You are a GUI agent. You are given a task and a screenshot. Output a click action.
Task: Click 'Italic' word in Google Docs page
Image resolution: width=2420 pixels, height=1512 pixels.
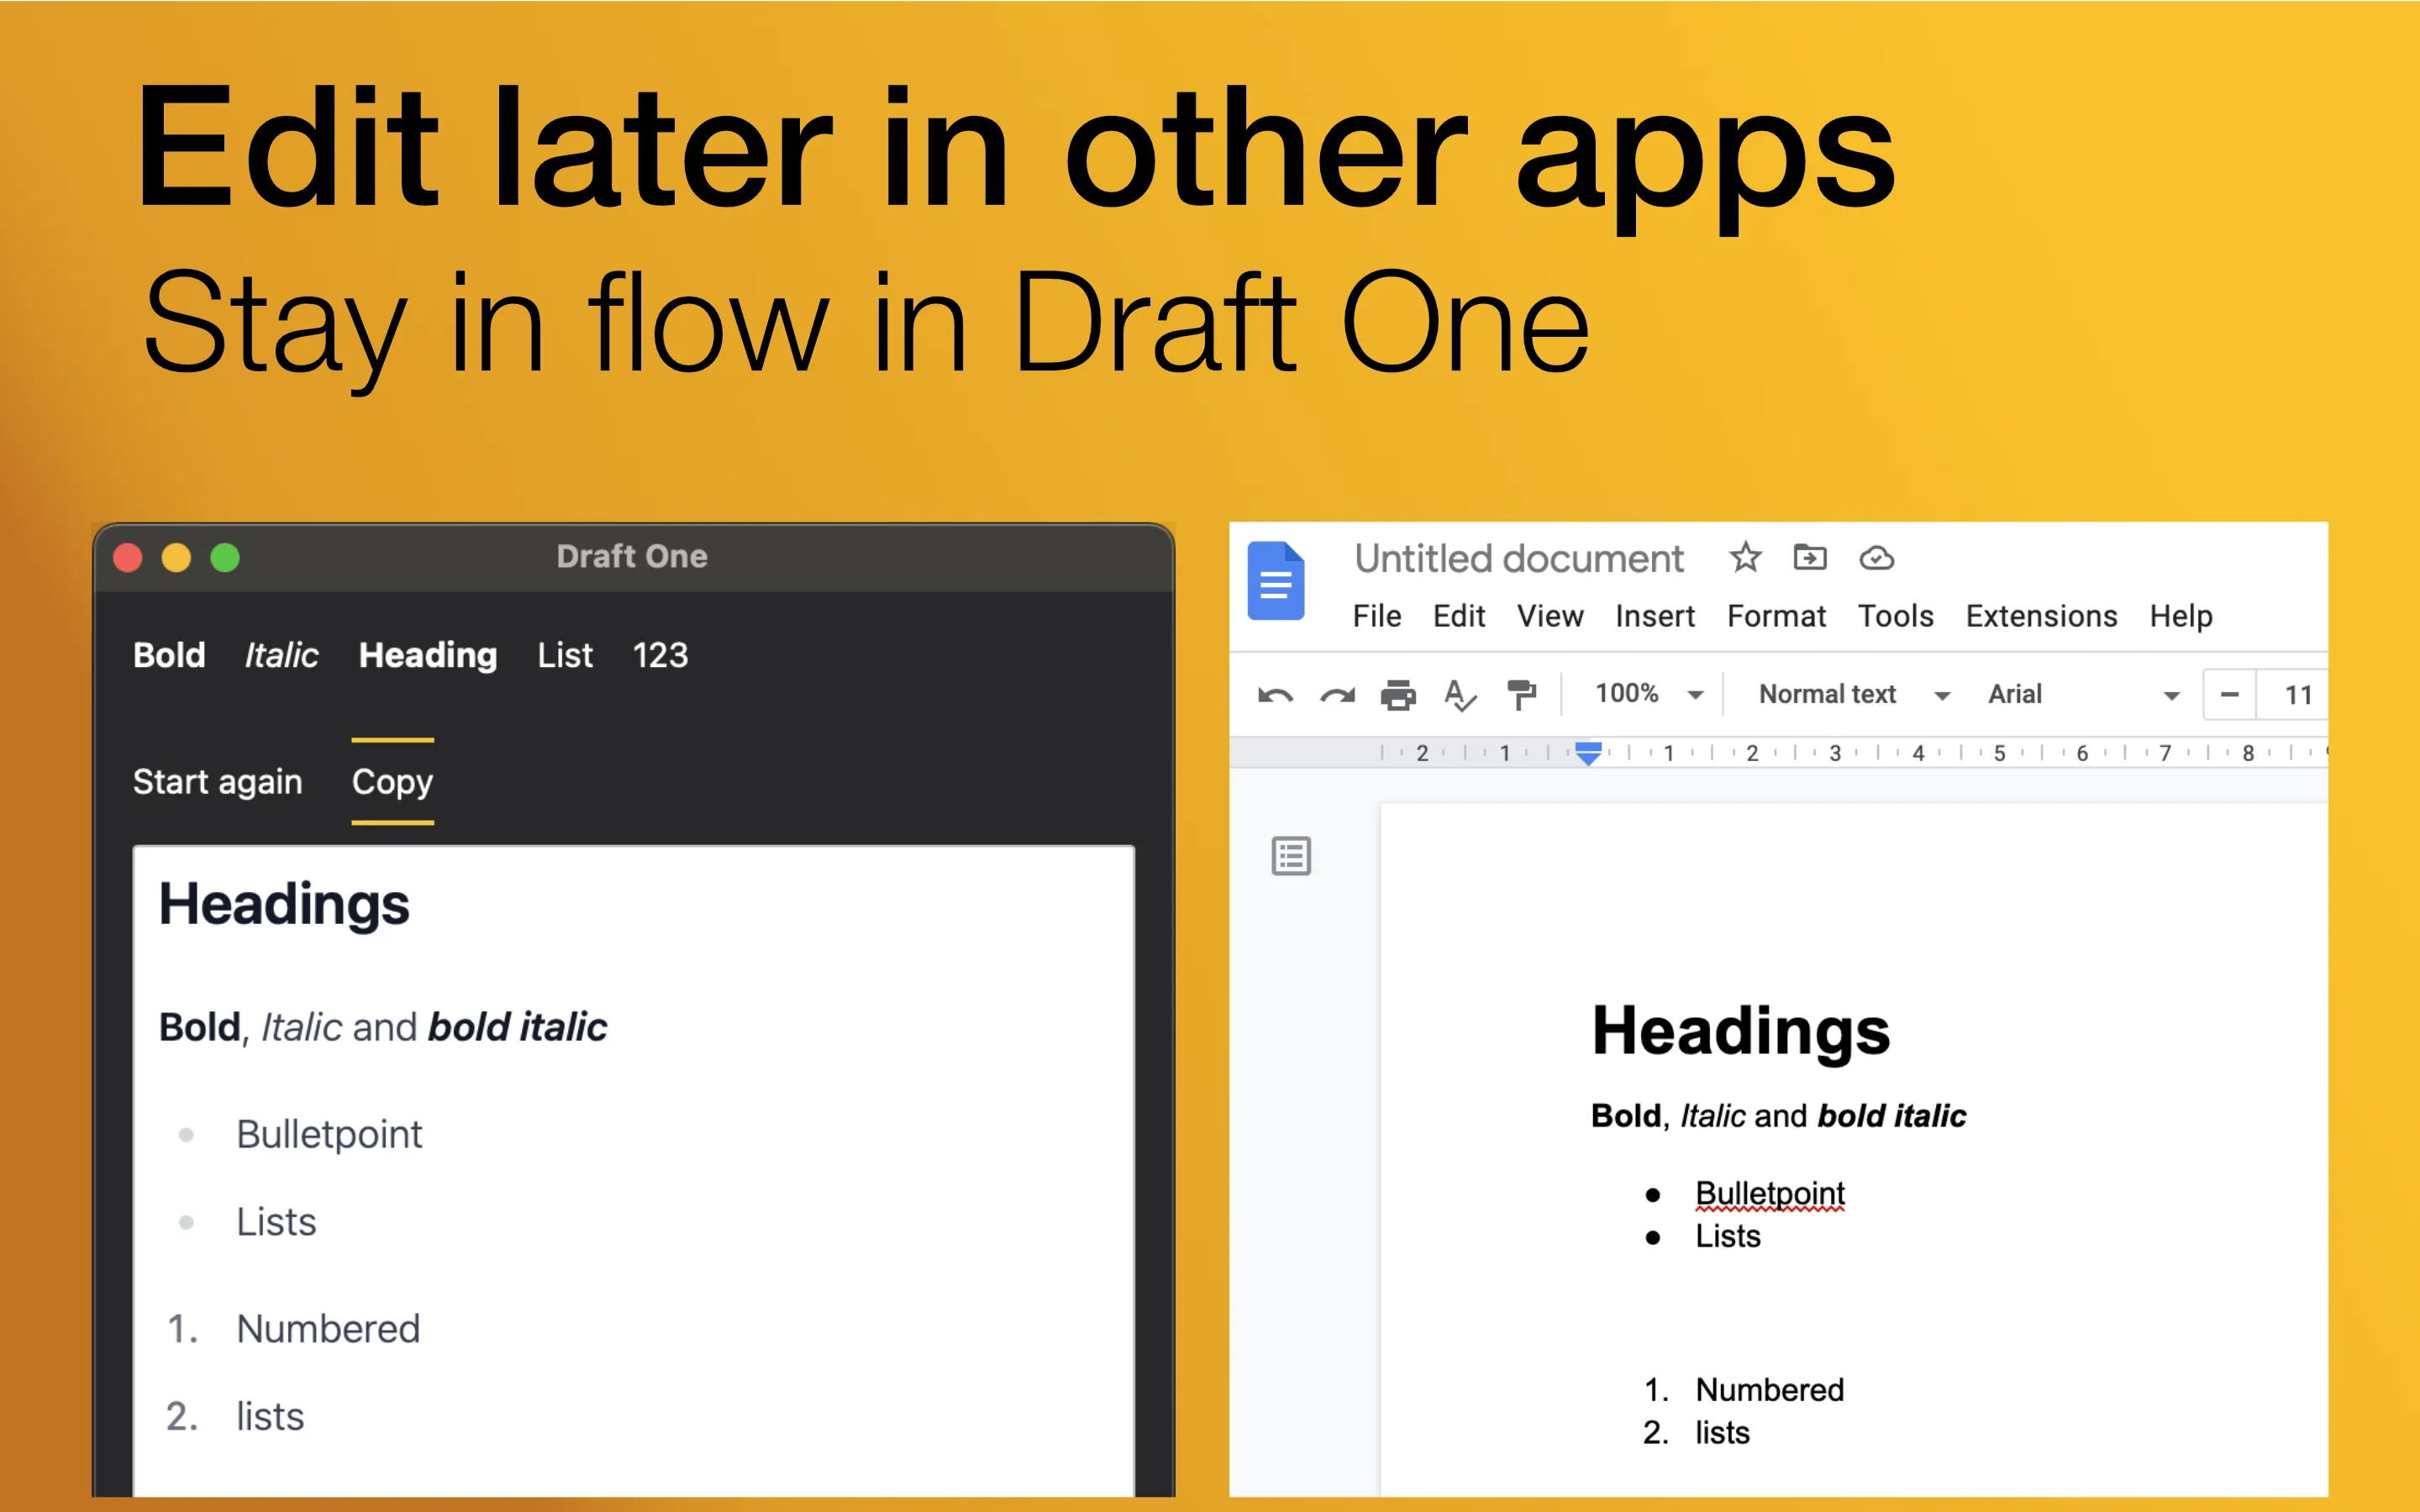pyautogui.click(x=1713, y=1116)
